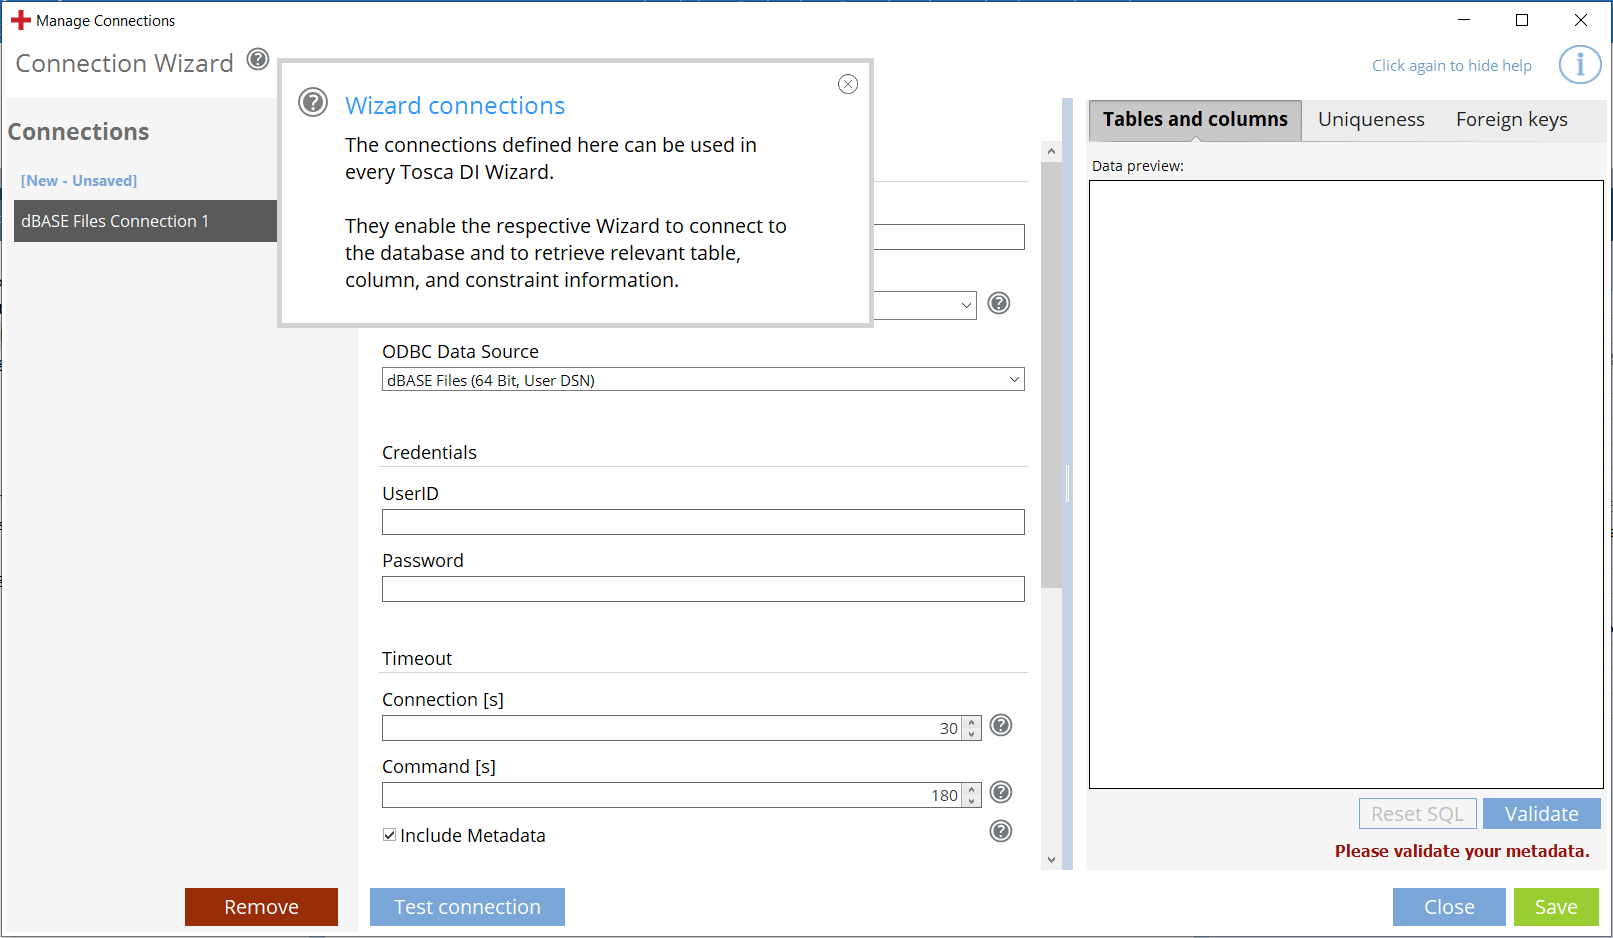Click the vertical scrollbar down arrow
The image size is (1613, 938).
[x=1051, y=859]
